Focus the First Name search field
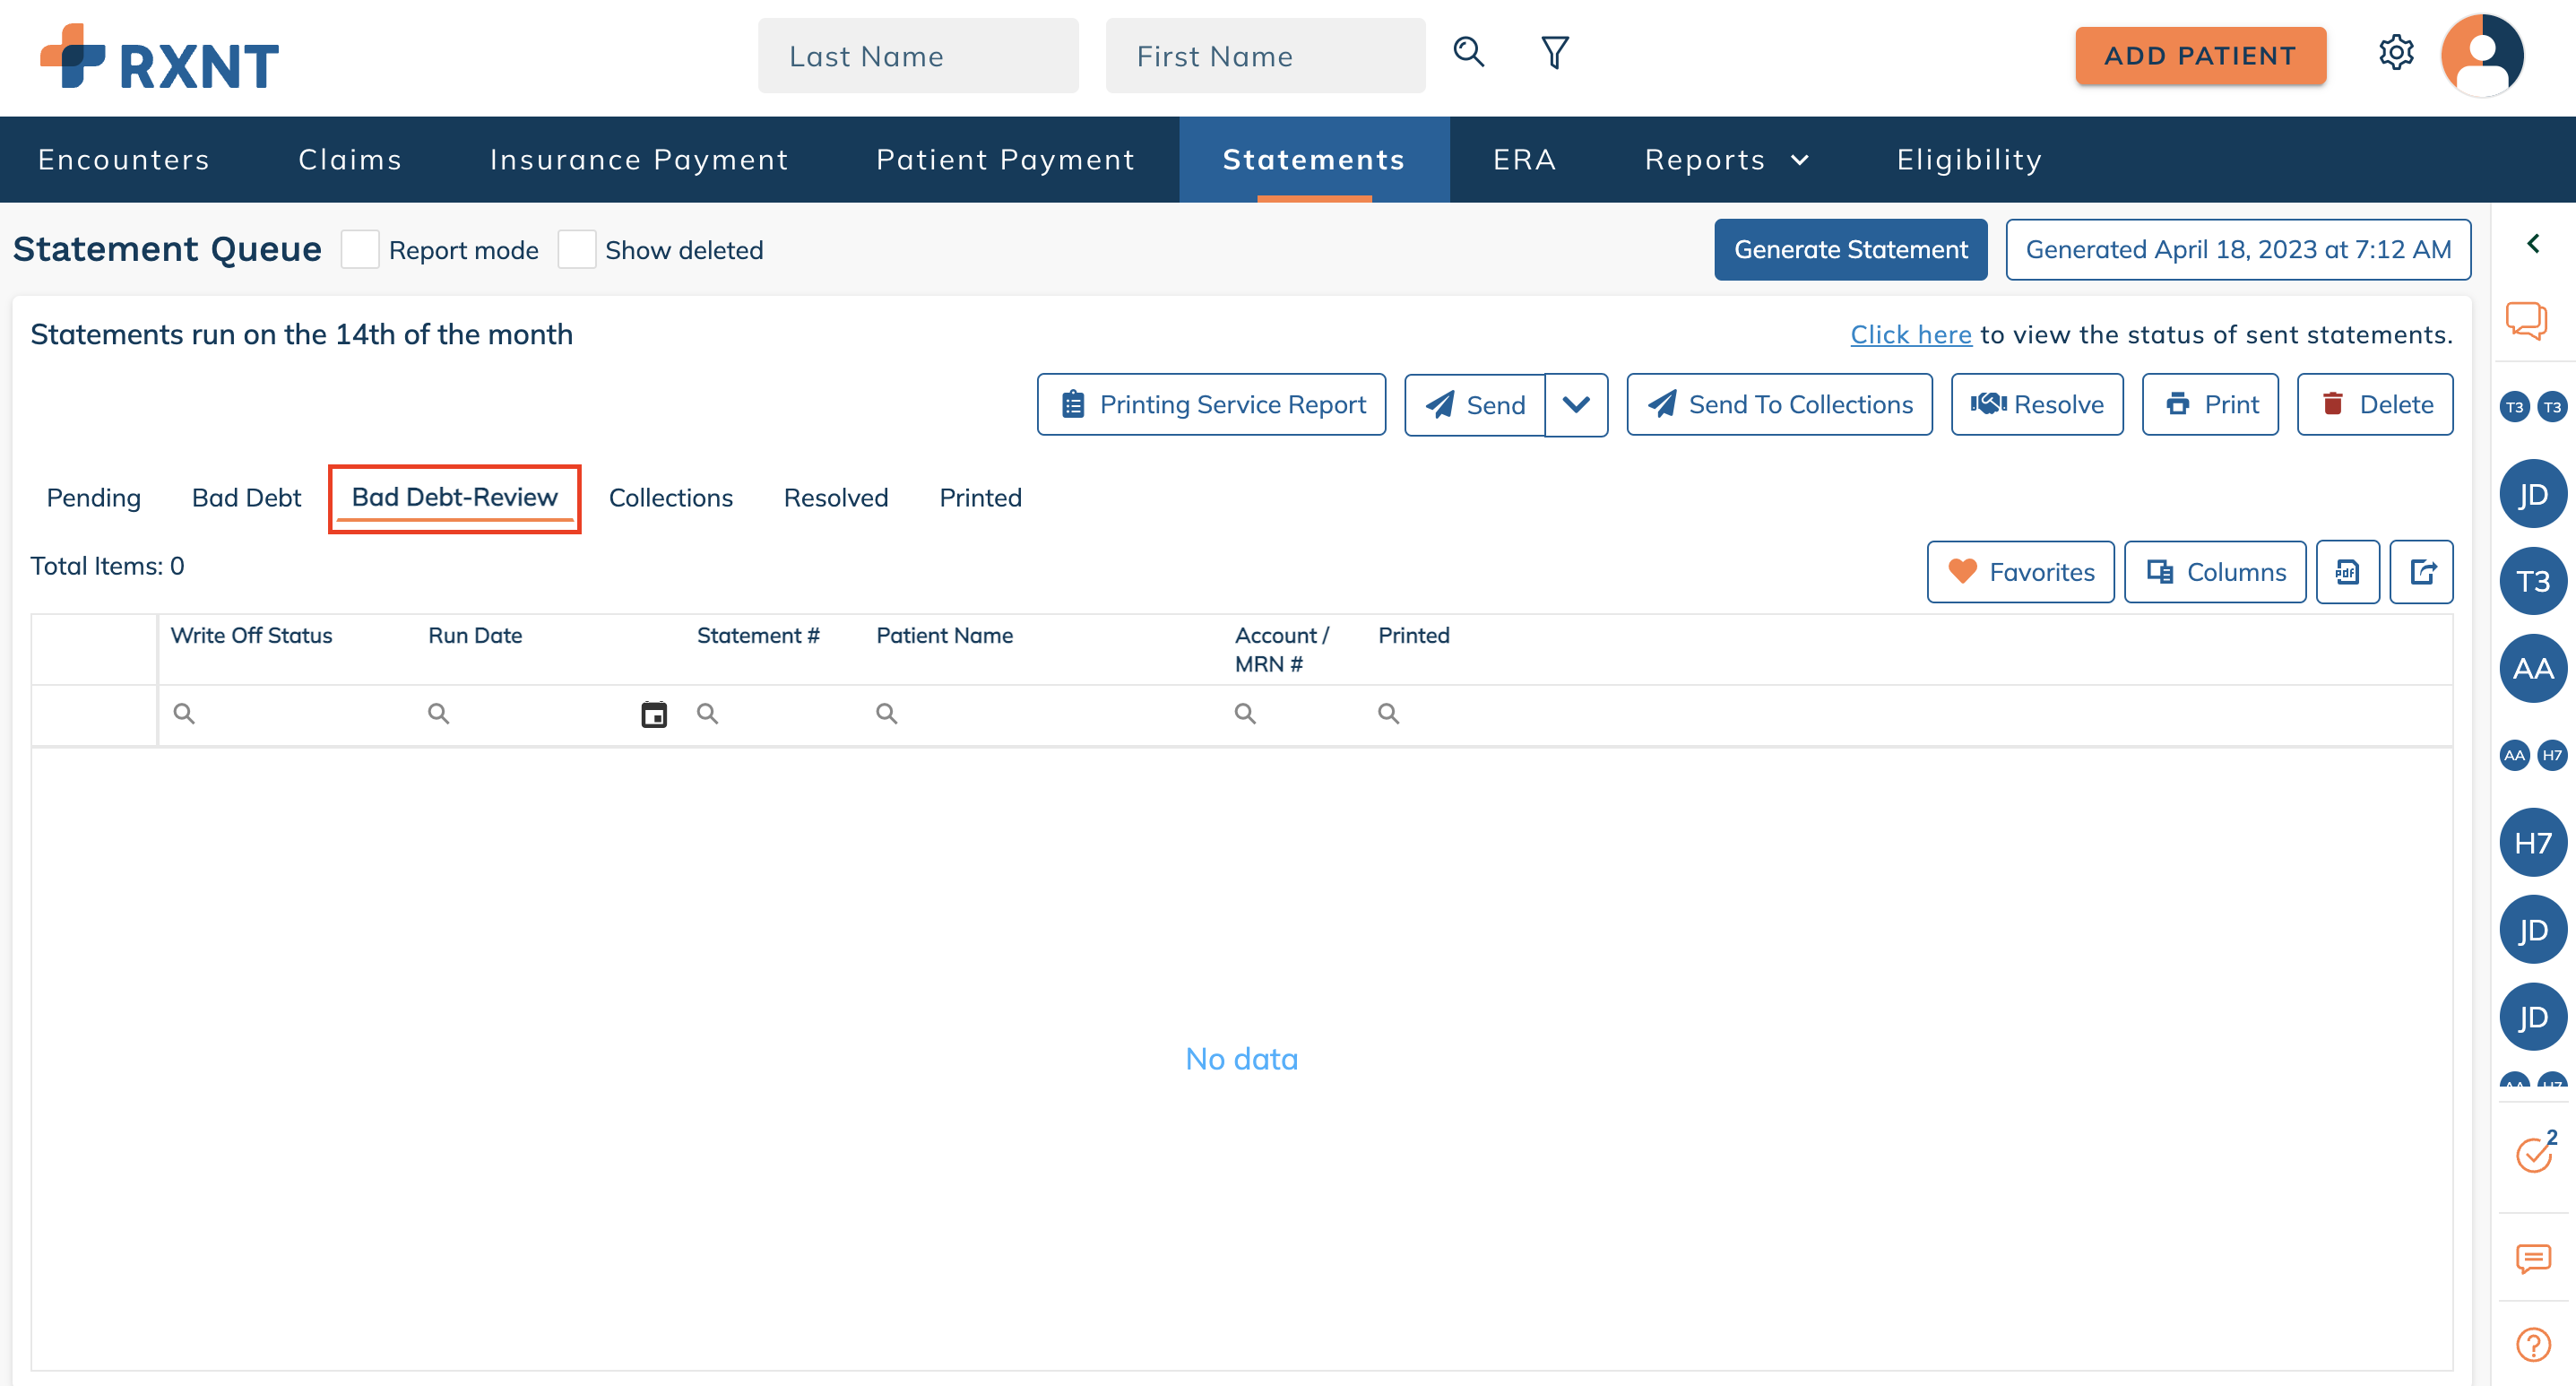The width and height of the screenshot is (2576, 1386). (1265, 56)
